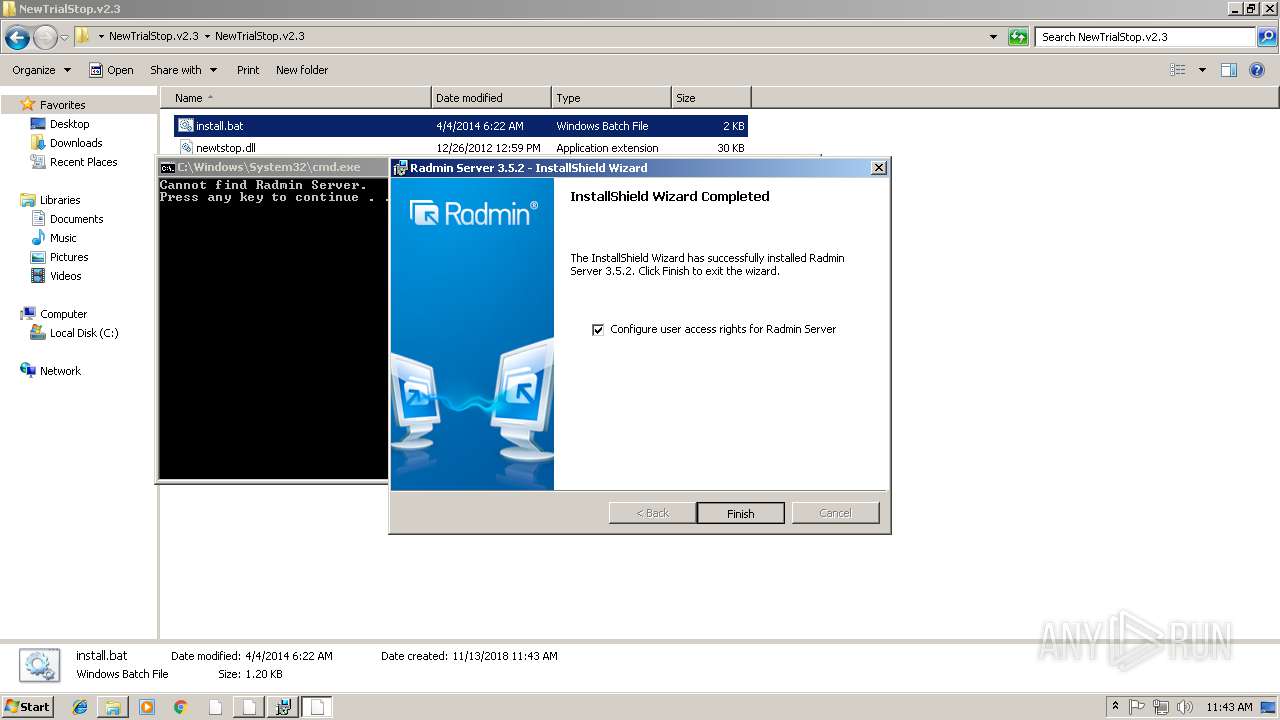Switch to Windows Explorer taskbar button
Image resolution: width=1280 pixels, height=720 pixels.
coord(113,707)
